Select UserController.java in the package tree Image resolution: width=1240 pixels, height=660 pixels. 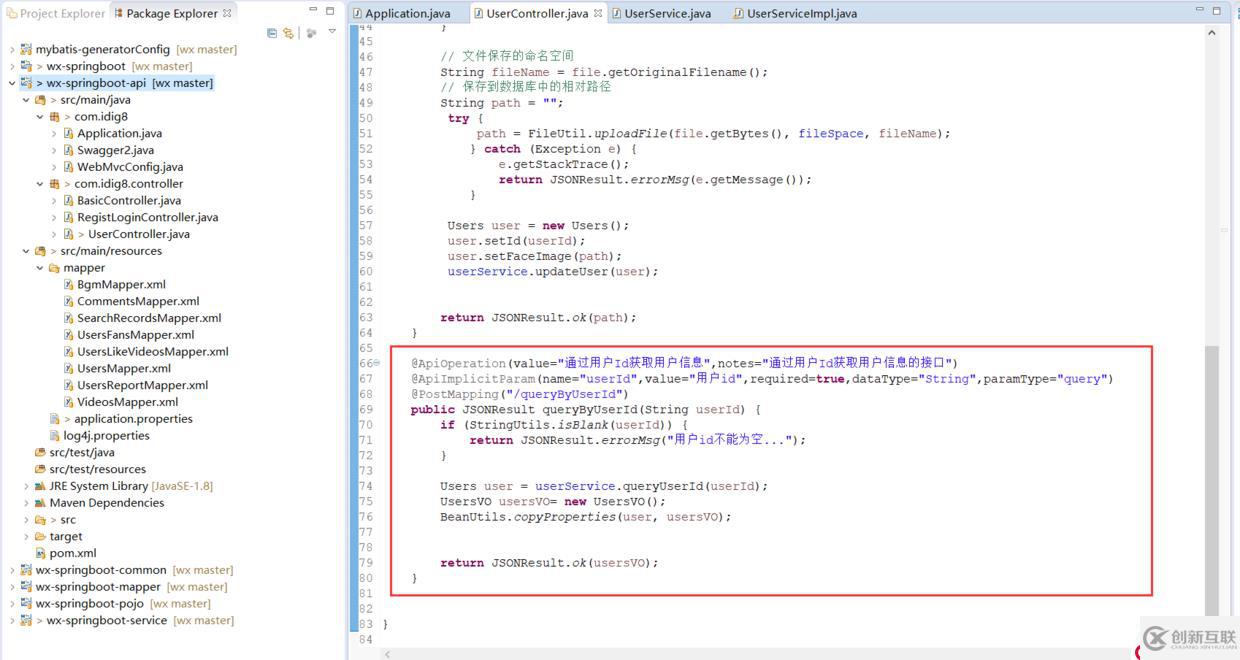139,234
